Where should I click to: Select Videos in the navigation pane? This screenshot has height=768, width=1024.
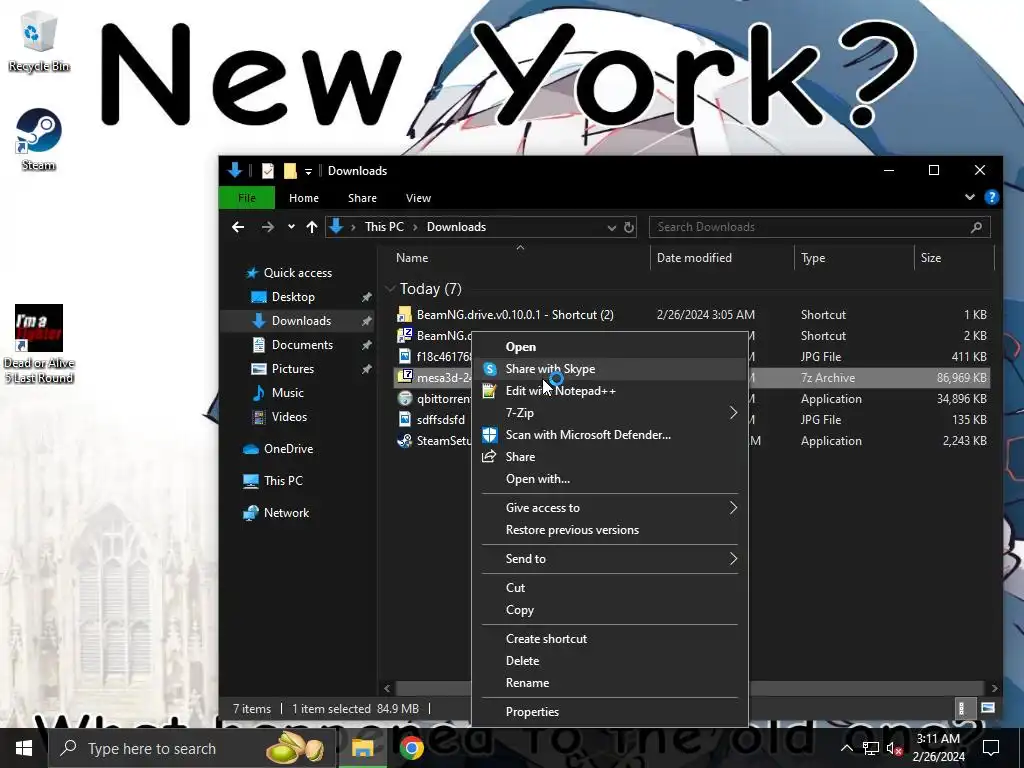coord(289,417)
